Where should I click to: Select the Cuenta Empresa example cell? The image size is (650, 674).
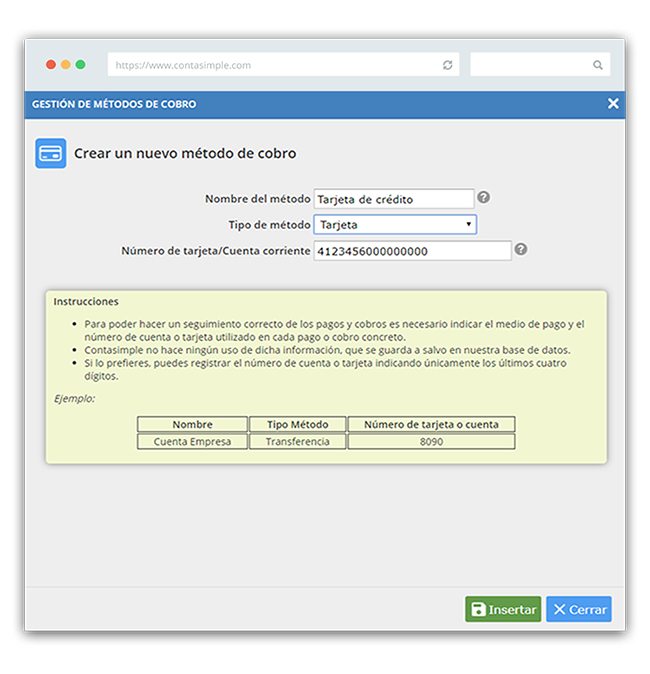(192, 441)
